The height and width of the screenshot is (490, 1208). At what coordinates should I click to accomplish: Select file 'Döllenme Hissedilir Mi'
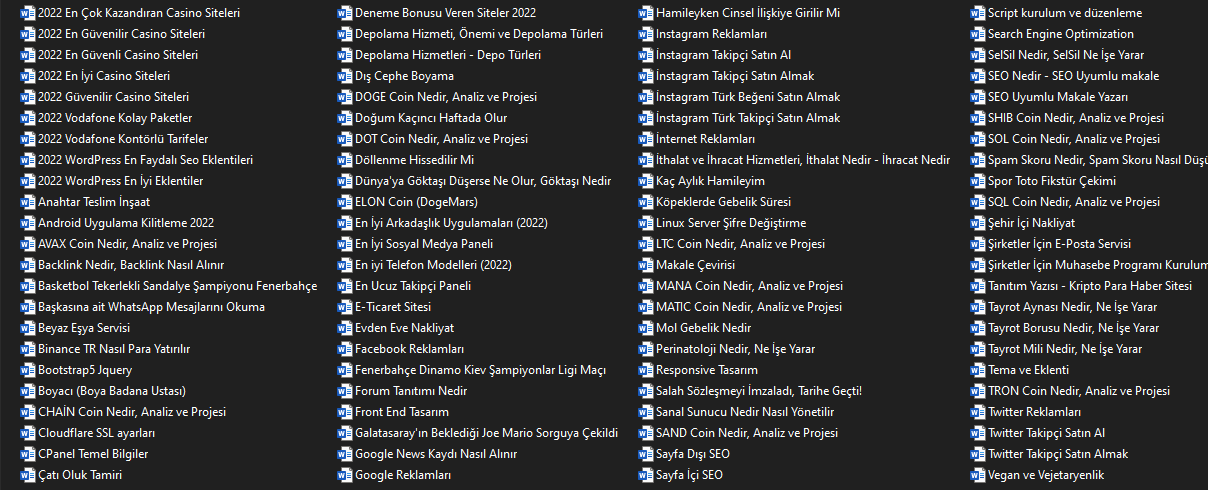[x=414, y=160]
